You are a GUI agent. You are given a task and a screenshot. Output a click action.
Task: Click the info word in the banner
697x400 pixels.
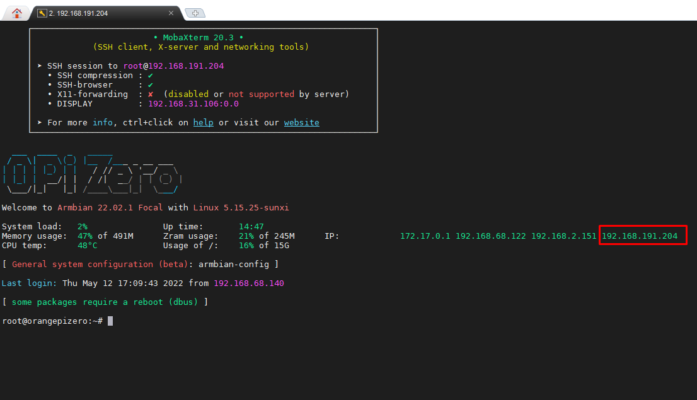(x=102, y=123)
